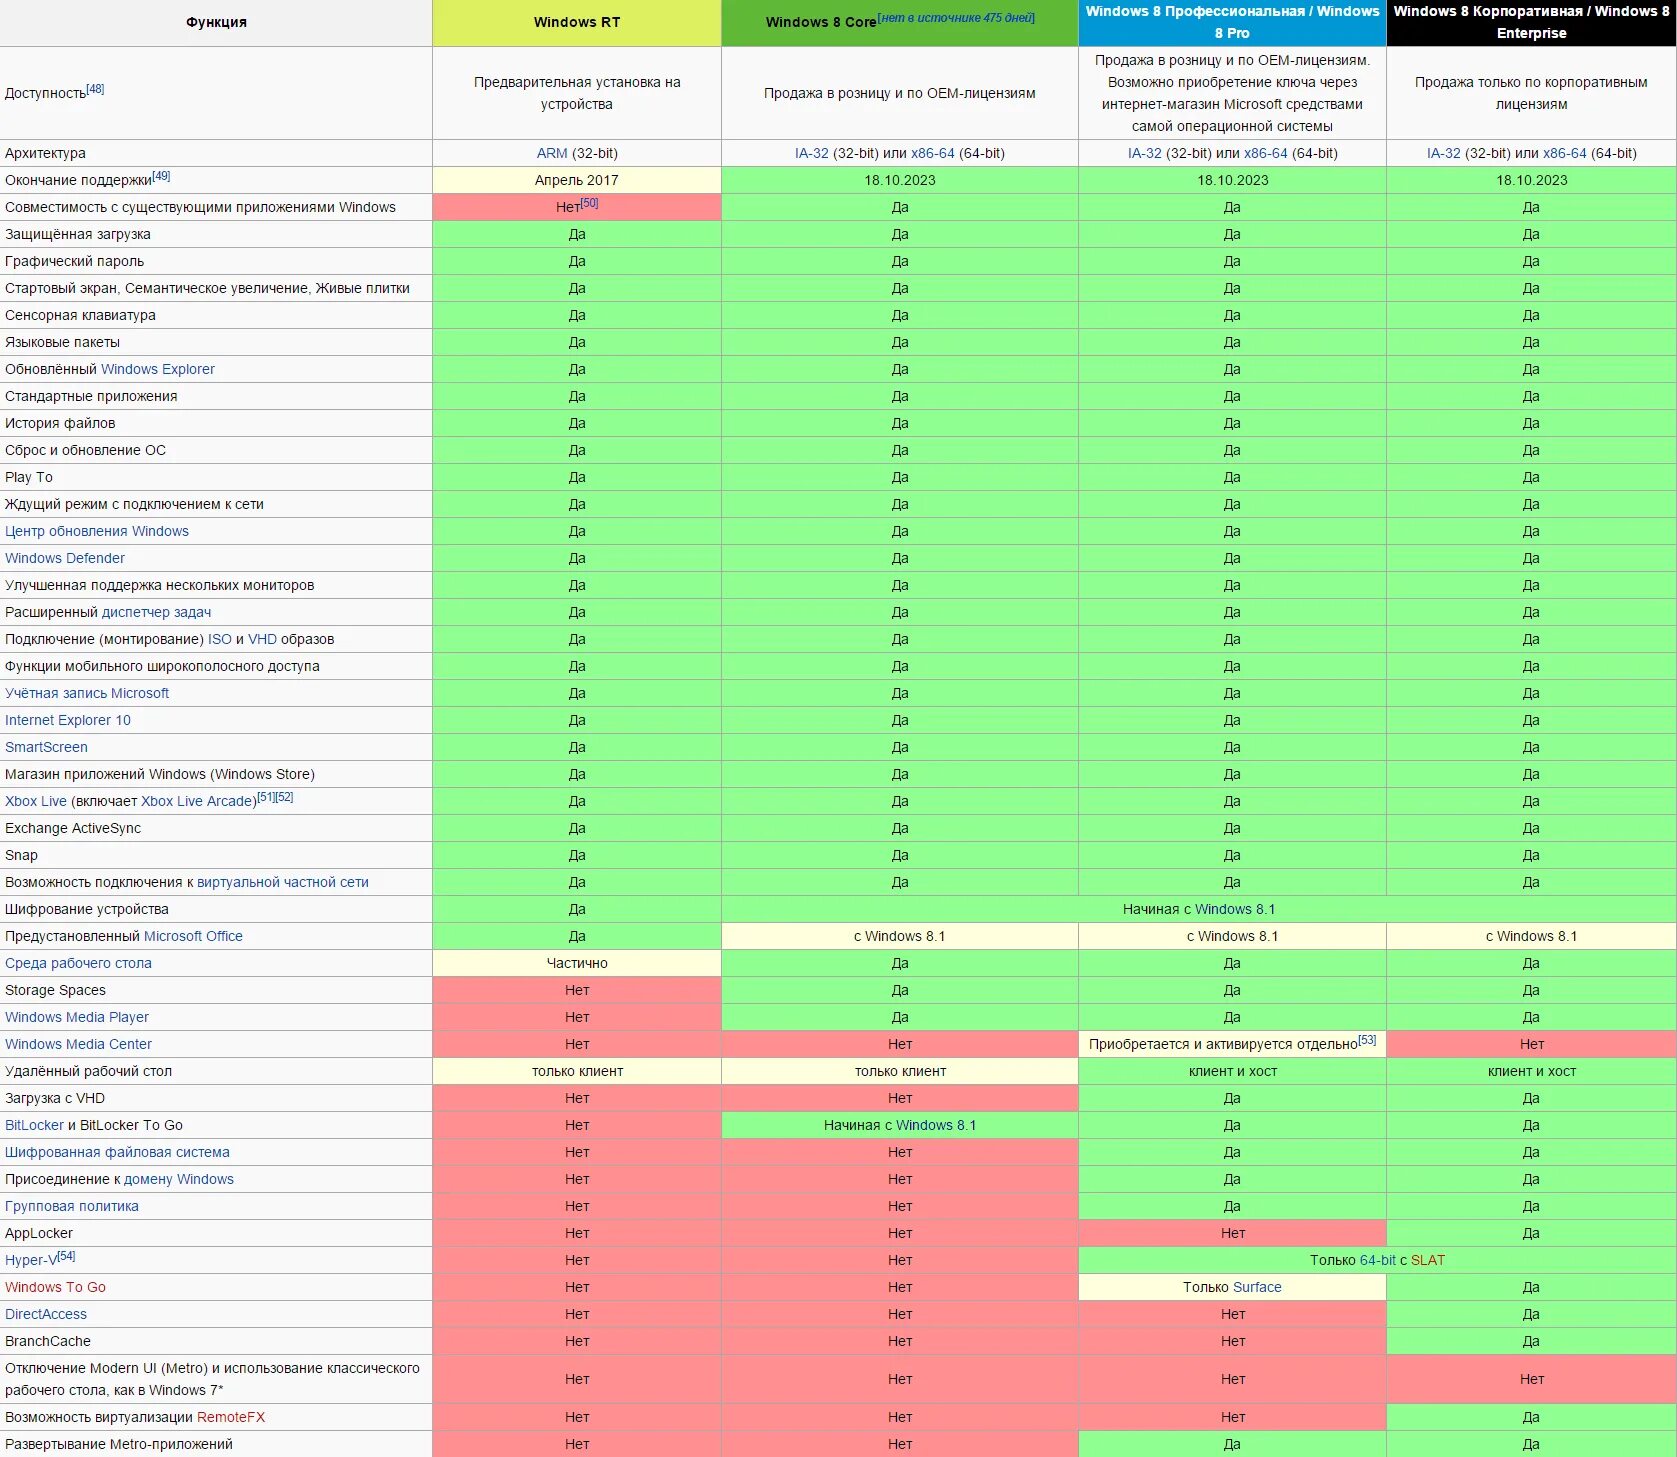This screenshot has height=1457, width=1677.
Task: Click 'только клиент' in the Windows RT column
Action: pyautogui.click(x=577, y=1071)
